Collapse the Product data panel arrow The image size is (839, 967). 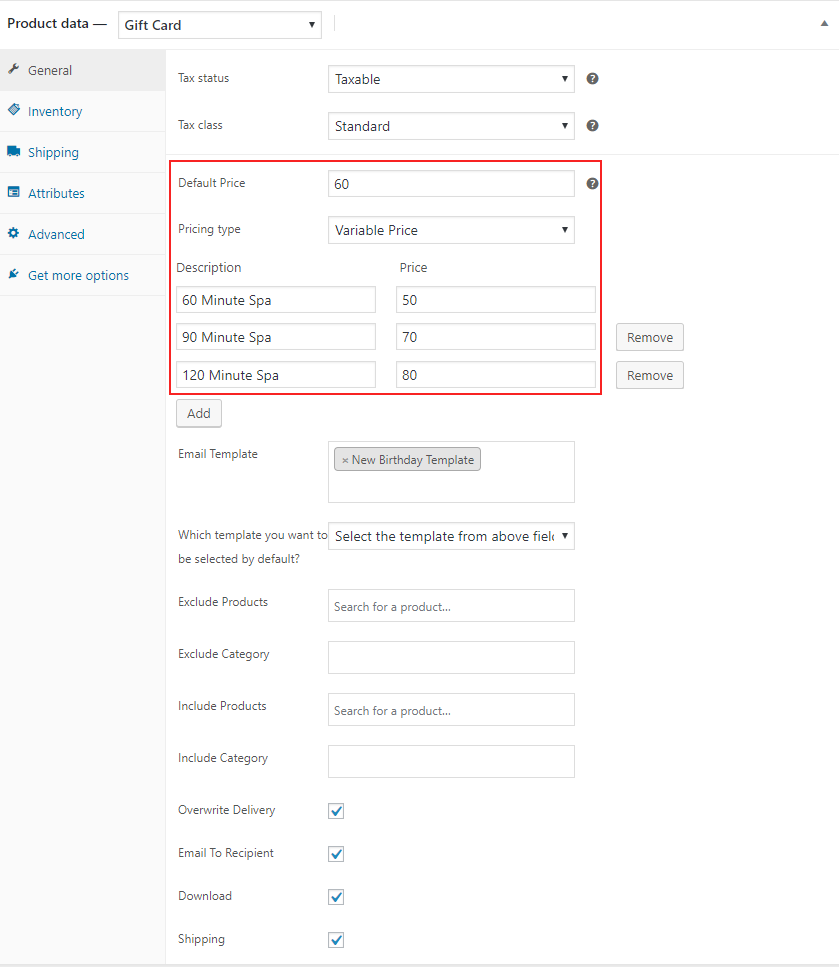[x=823, y=24]
